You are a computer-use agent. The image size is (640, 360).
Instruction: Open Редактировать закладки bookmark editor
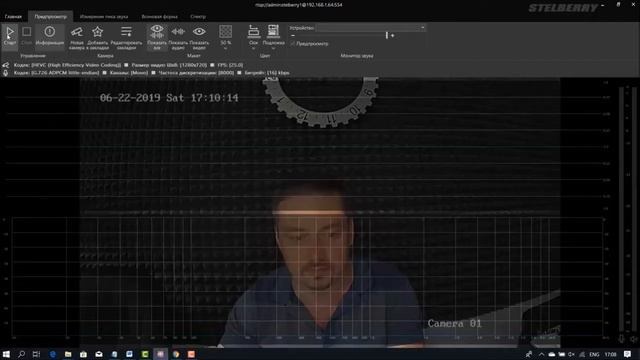tap(127, 38)
